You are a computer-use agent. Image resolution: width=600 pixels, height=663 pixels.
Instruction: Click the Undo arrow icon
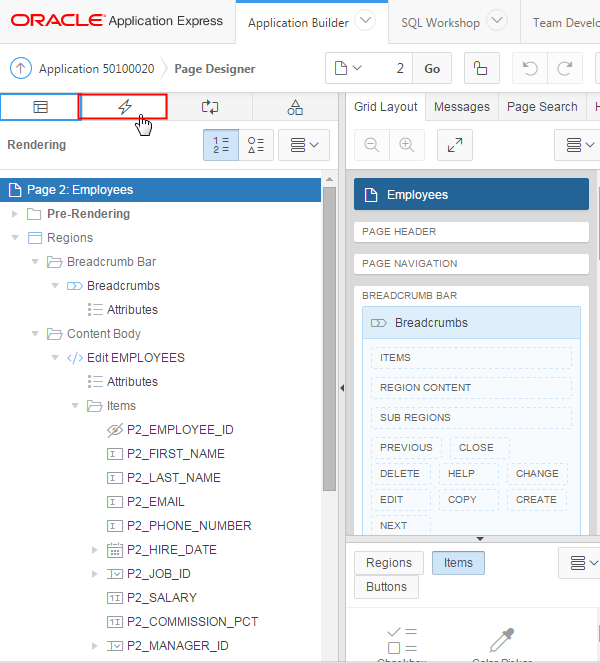(x=529, y=68)
